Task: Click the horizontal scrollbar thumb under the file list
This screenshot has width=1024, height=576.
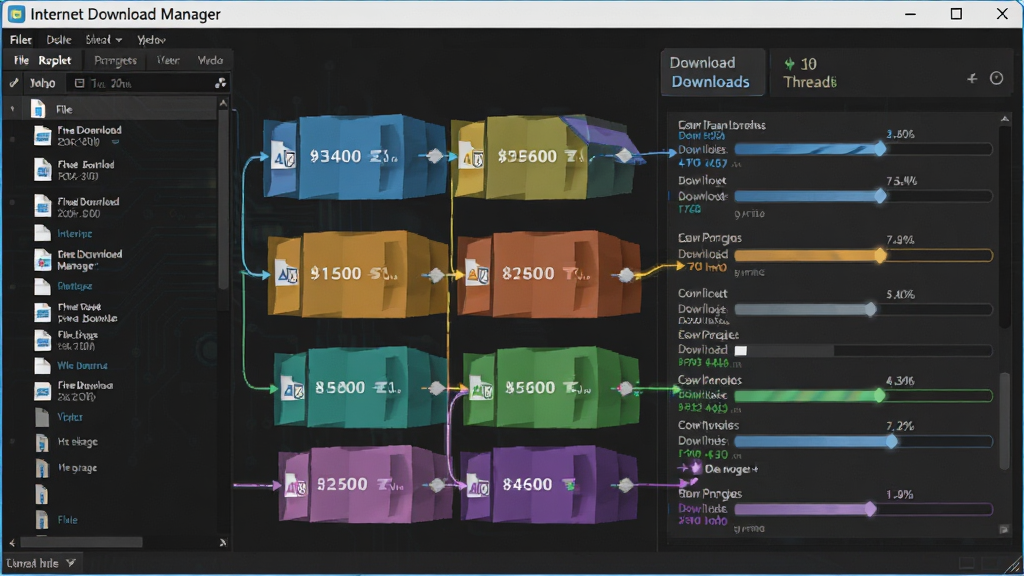Action: 82,542
